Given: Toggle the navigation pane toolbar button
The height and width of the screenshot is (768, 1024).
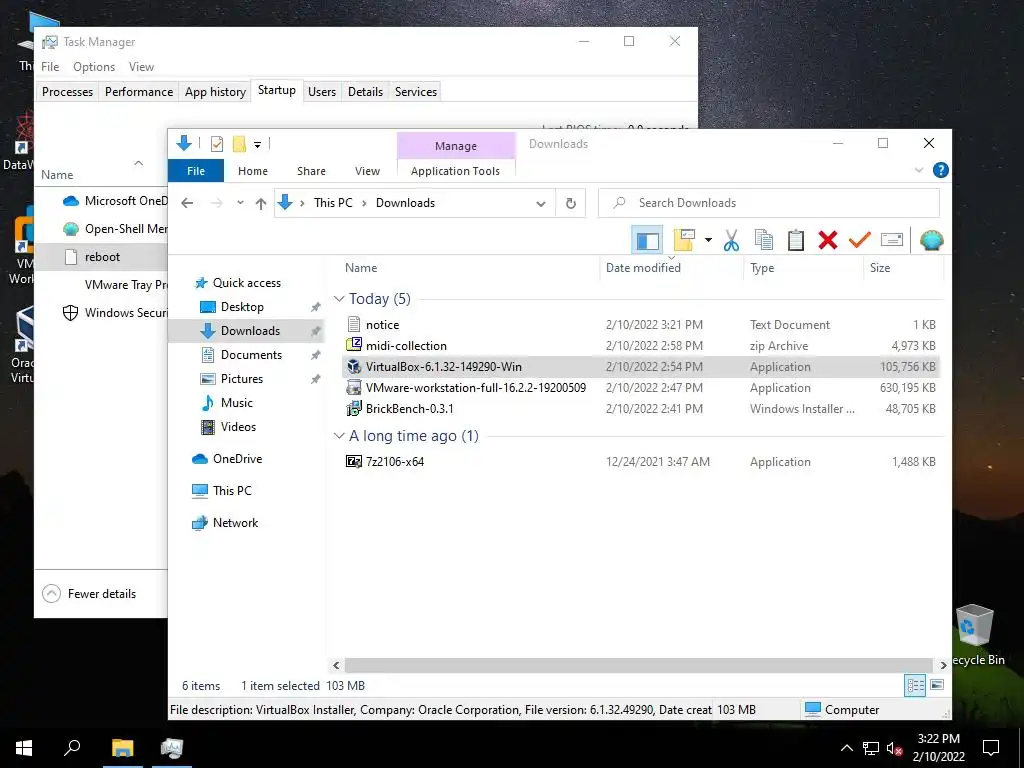Looking at the screenshot, I should point(647,240).
